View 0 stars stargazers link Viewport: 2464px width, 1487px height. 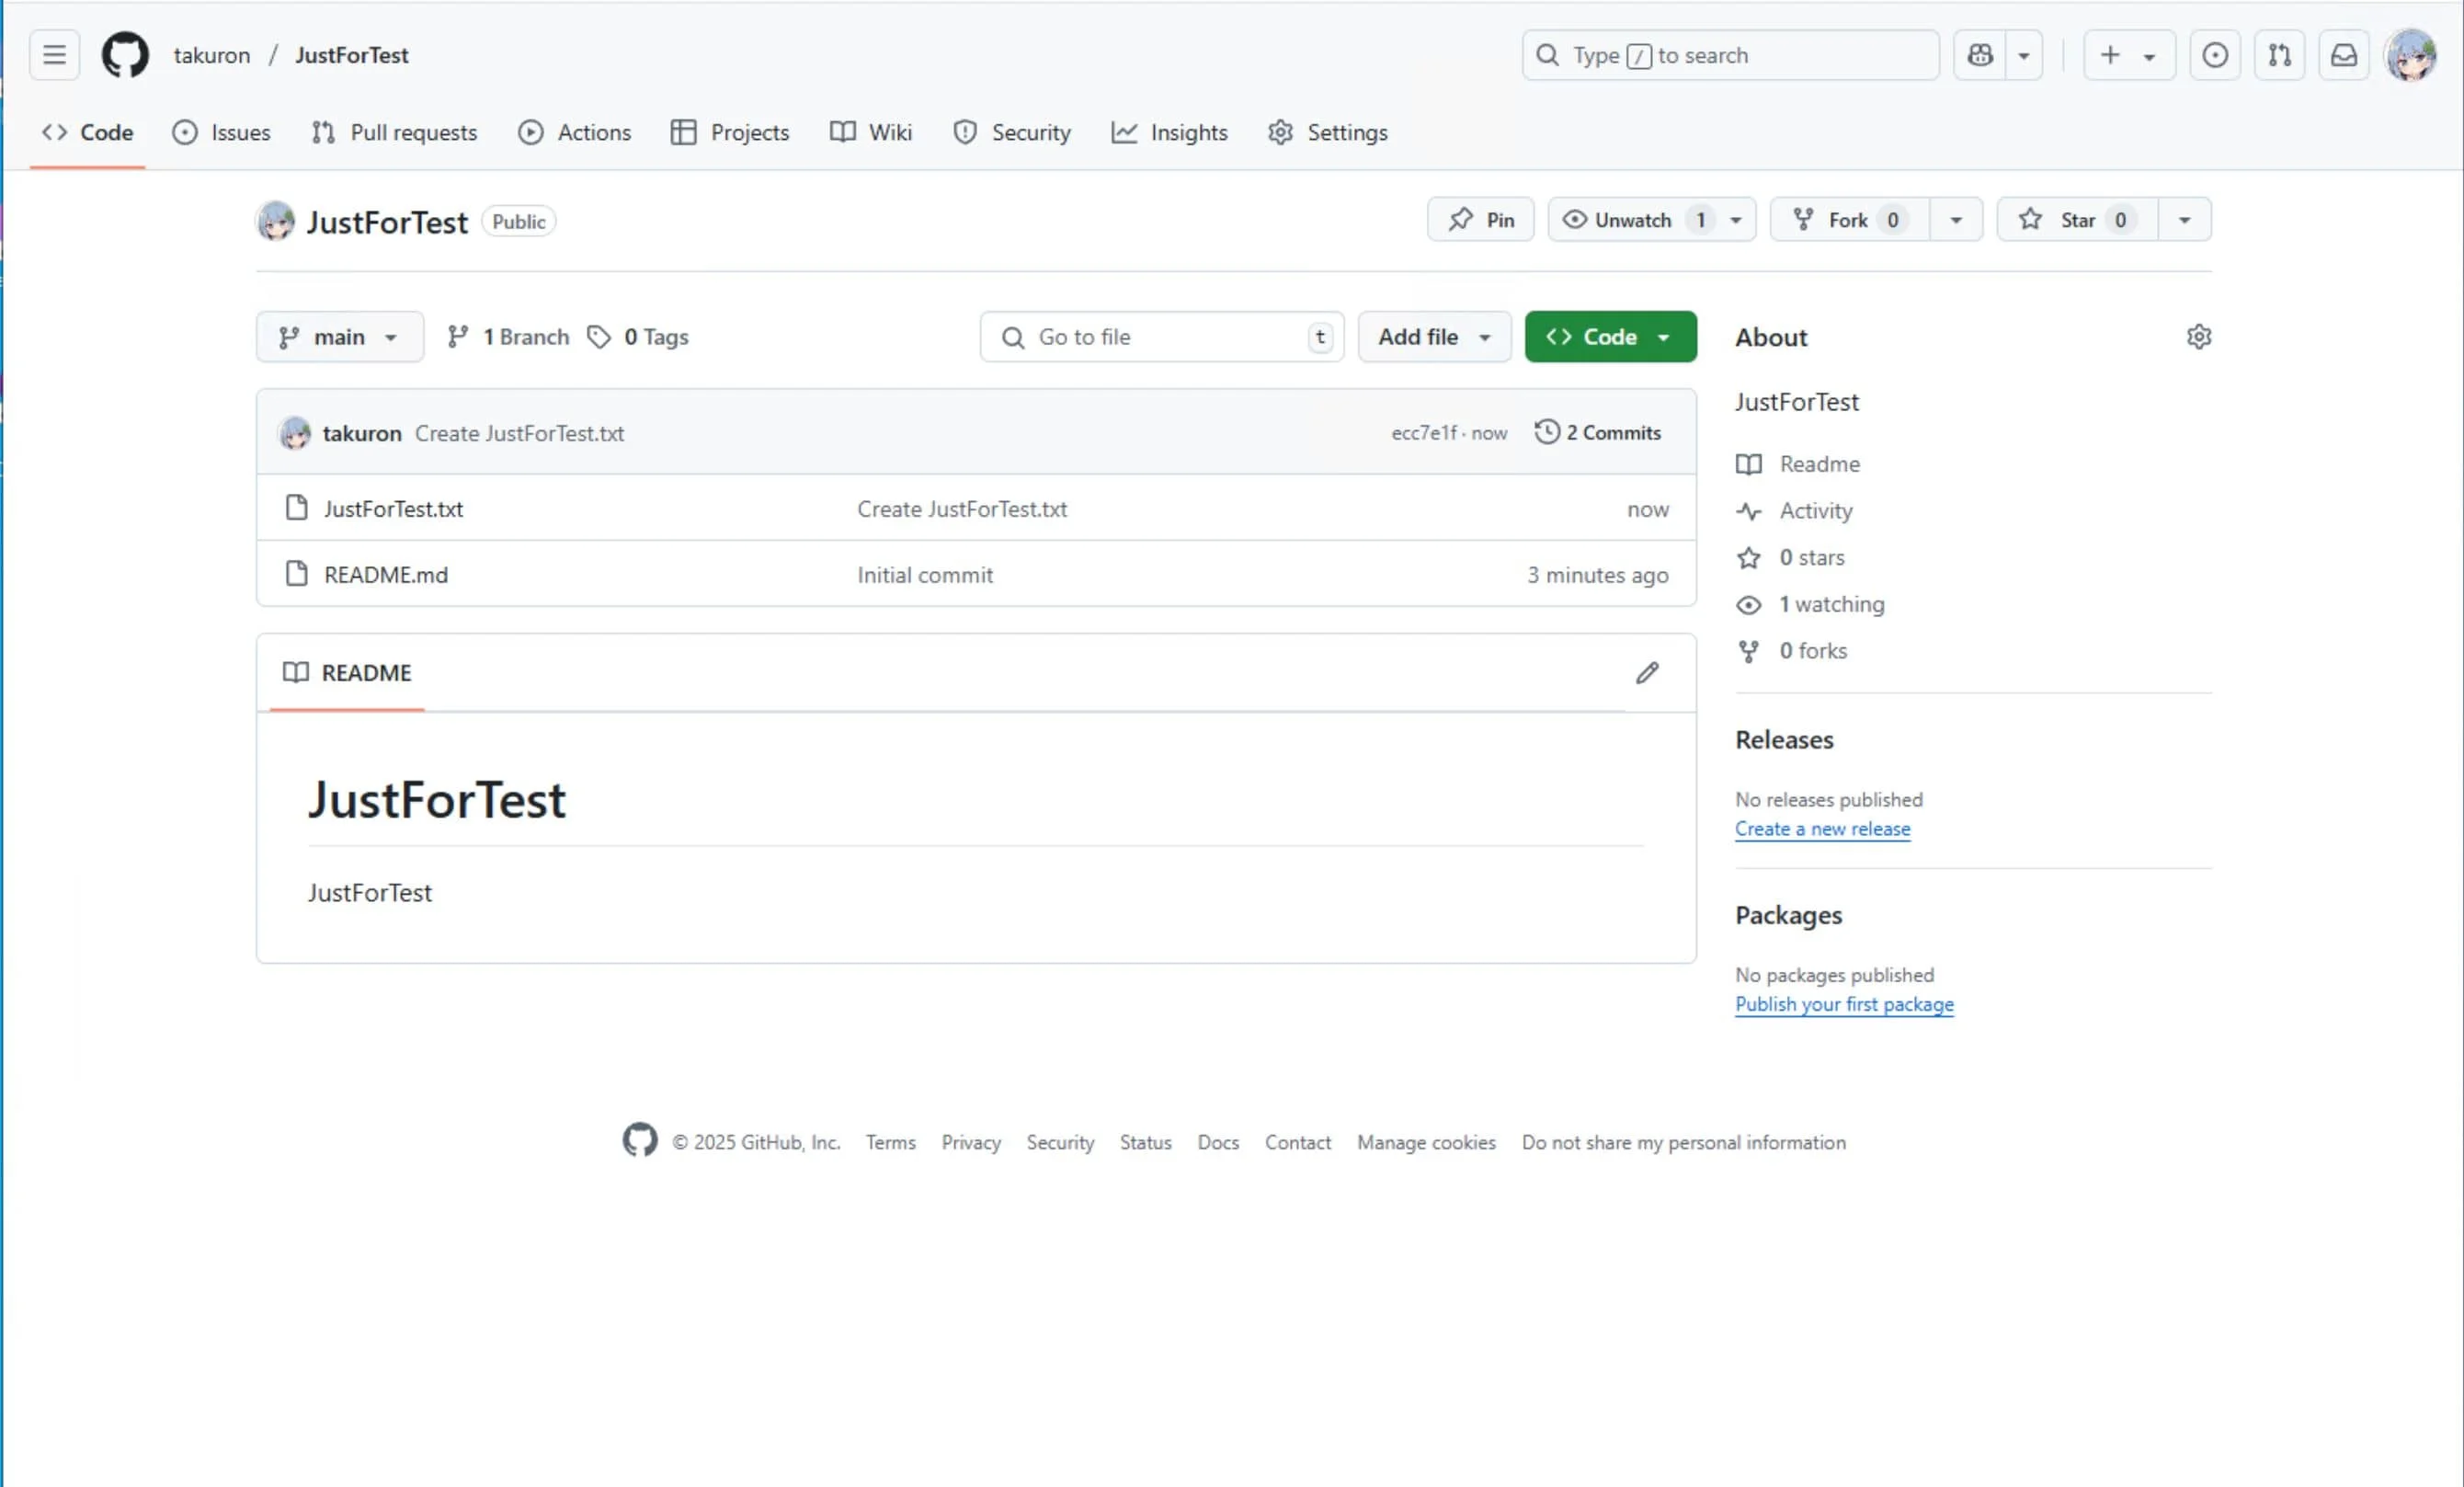(x=1791, y=558)
